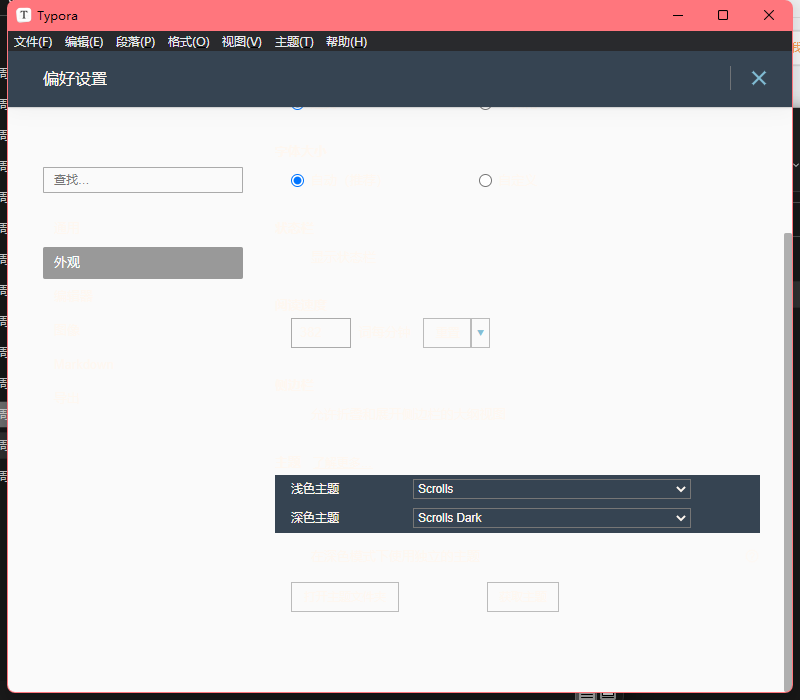Click the 重置 reading speed button
Viewport: 800px width, 700px height.
[x=447, y=333]
